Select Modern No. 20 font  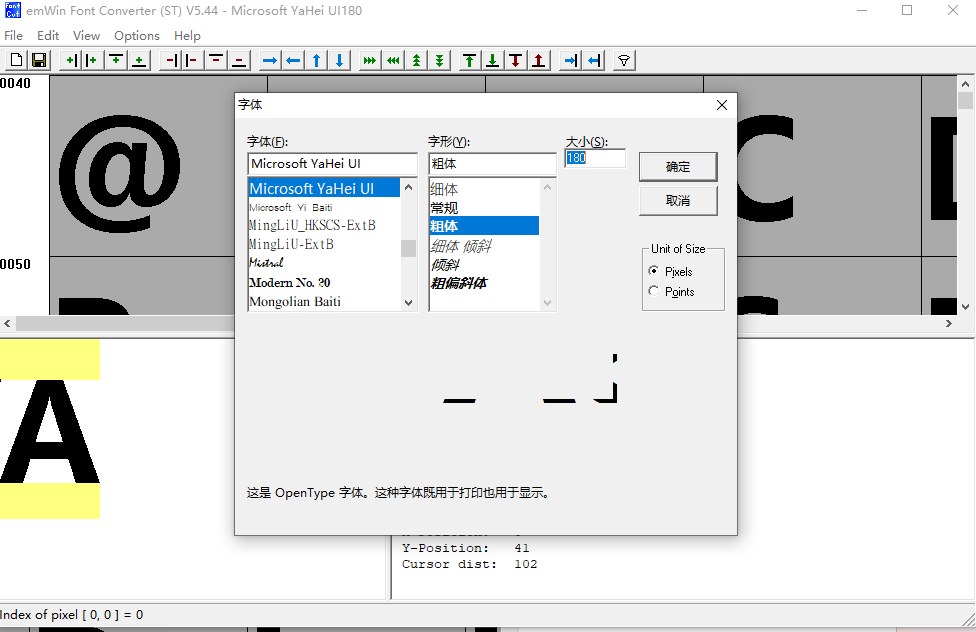tap(324, 282)
